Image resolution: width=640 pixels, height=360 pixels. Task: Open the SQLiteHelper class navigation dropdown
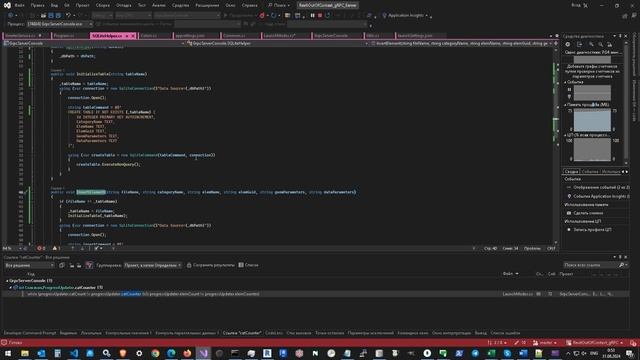point(278,43)
